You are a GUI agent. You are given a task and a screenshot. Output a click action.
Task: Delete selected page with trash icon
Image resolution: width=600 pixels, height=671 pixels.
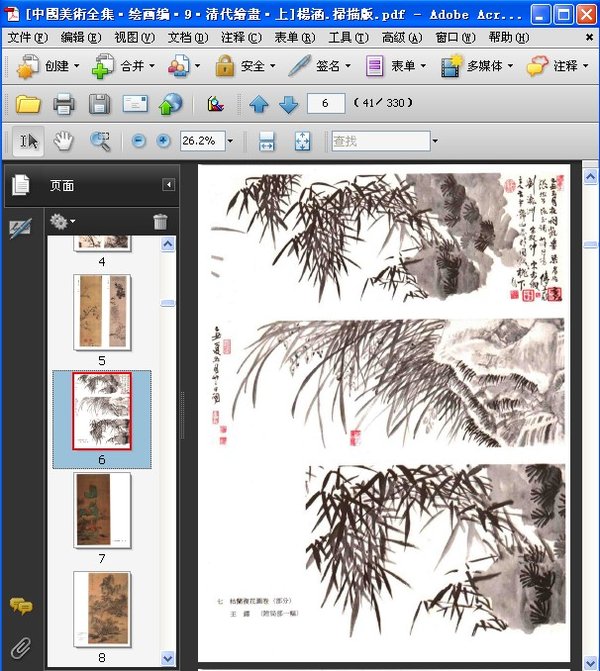(160, 221)
